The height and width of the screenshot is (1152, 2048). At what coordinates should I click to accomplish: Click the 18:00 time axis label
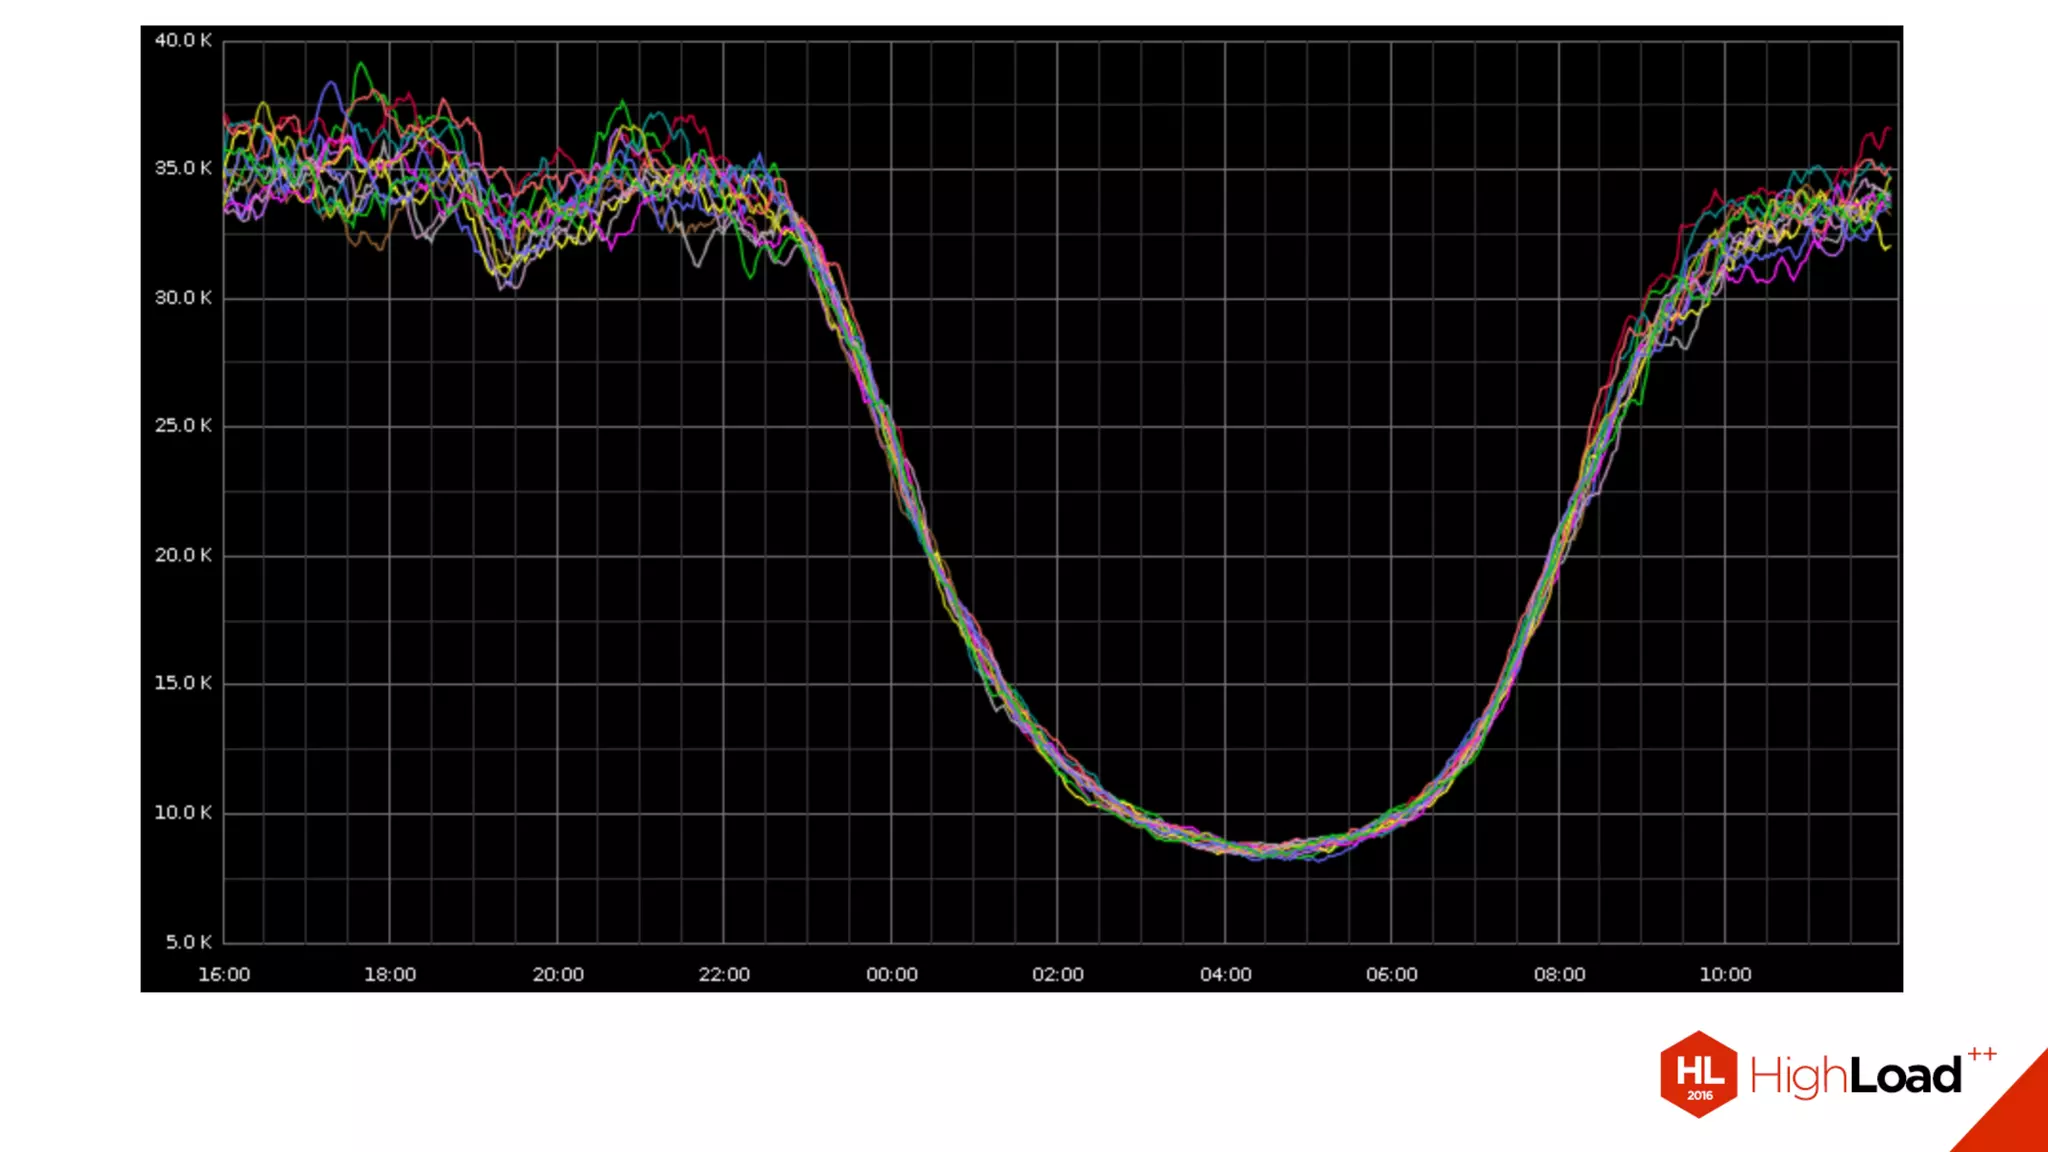[390, 975]
